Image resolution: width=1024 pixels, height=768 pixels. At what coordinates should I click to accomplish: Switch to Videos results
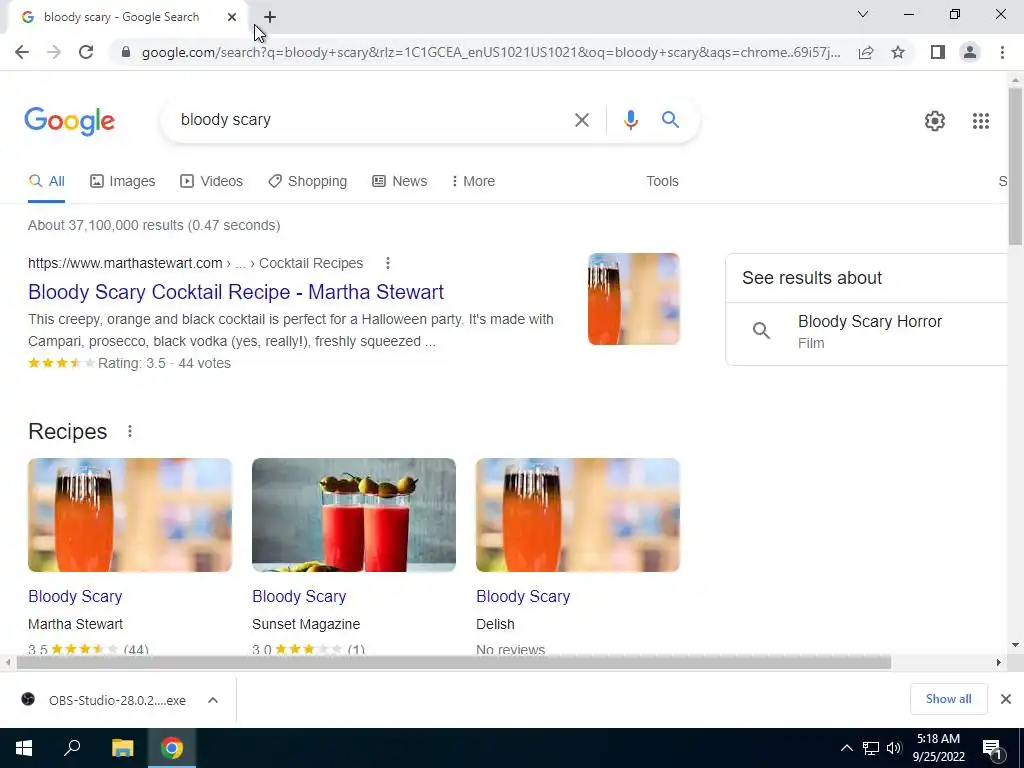(x=212, y=182)
